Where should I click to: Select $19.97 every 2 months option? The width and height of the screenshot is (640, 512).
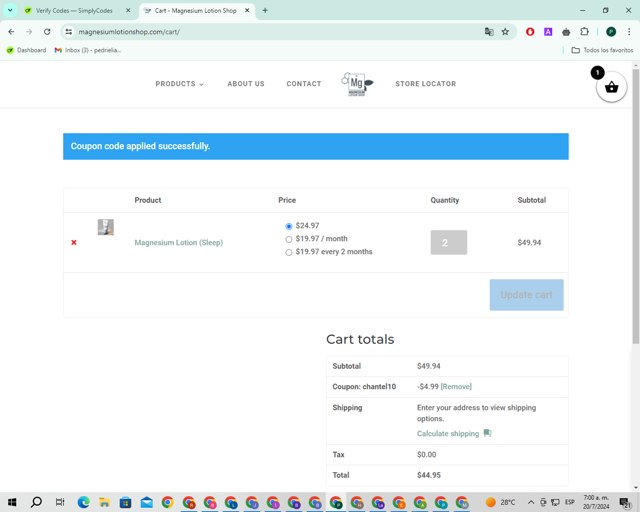[x=289, y=252]
